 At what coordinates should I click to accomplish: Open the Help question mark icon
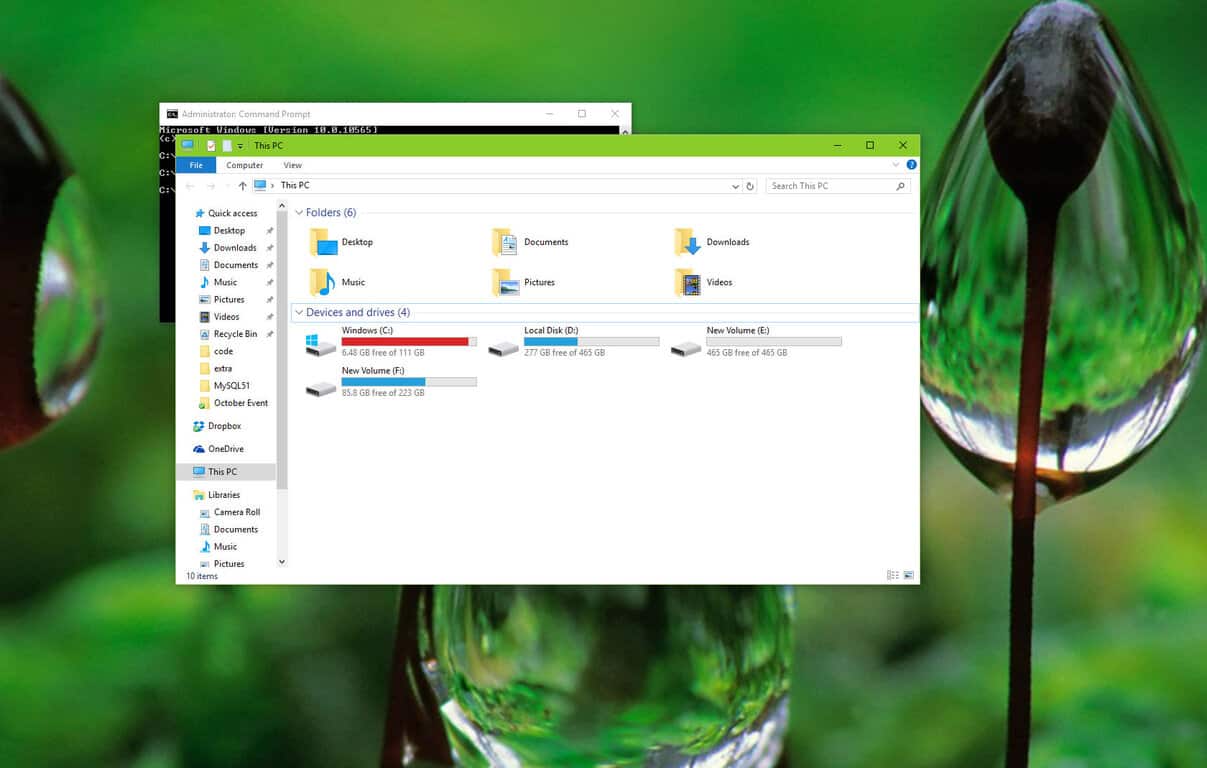point(911,165)
